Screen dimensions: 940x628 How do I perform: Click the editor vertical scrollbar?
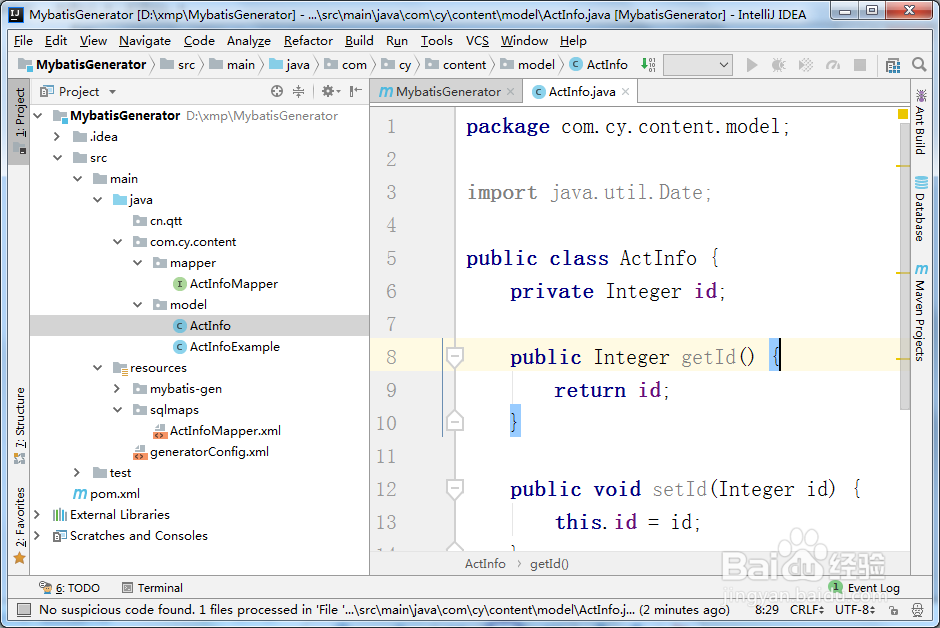coord(905,266)
